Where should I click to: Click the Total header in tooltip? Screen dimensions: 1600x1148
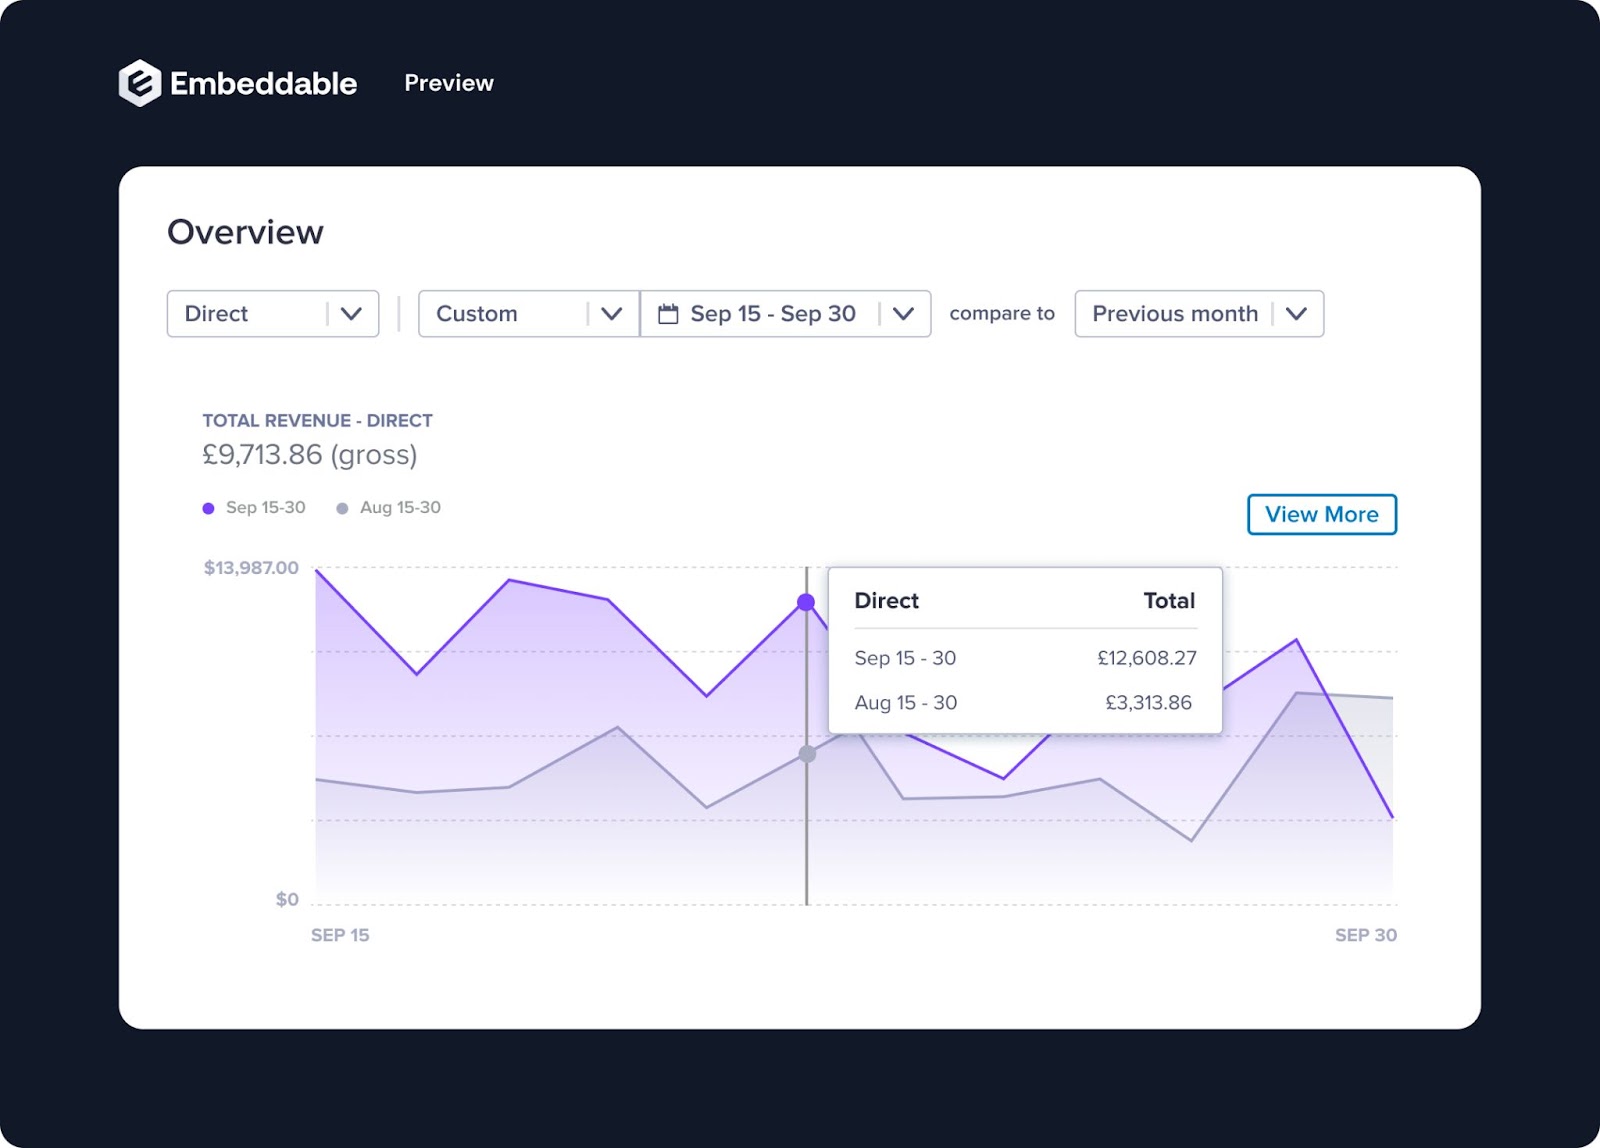pos(1169,601)
